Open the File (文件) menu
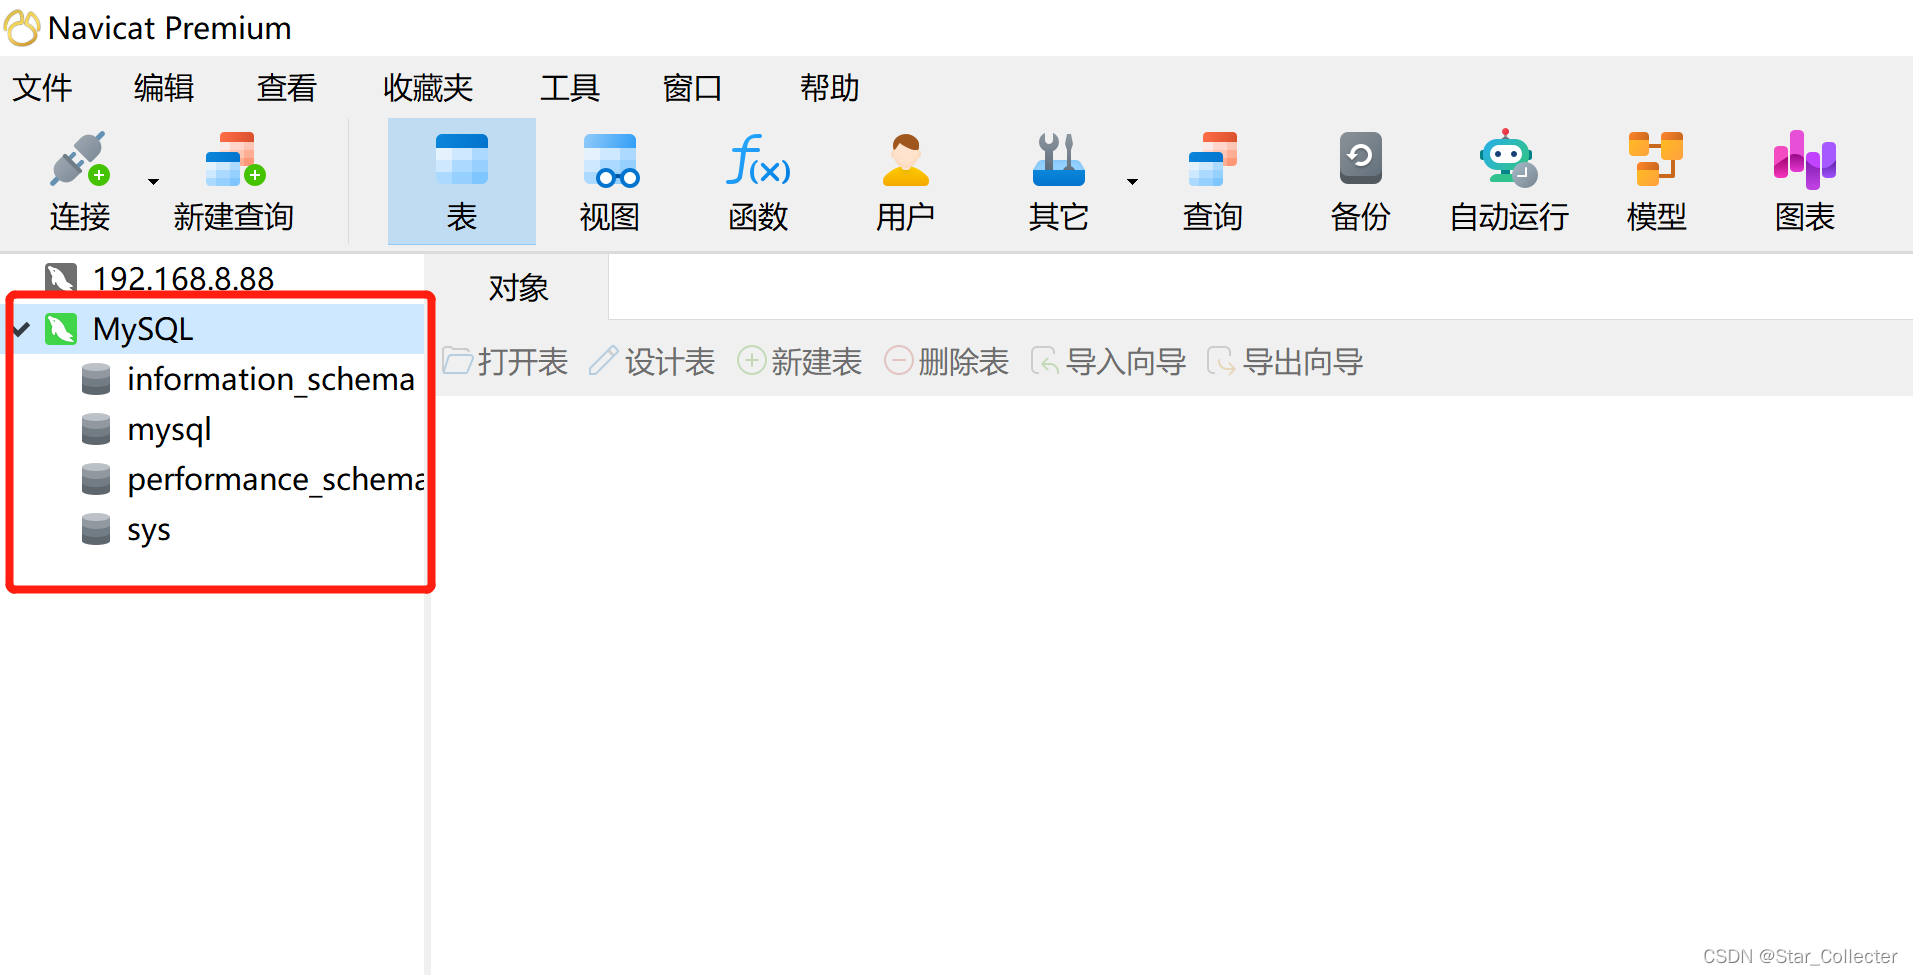Screen dimensions: 1913x975 point(42,88)
